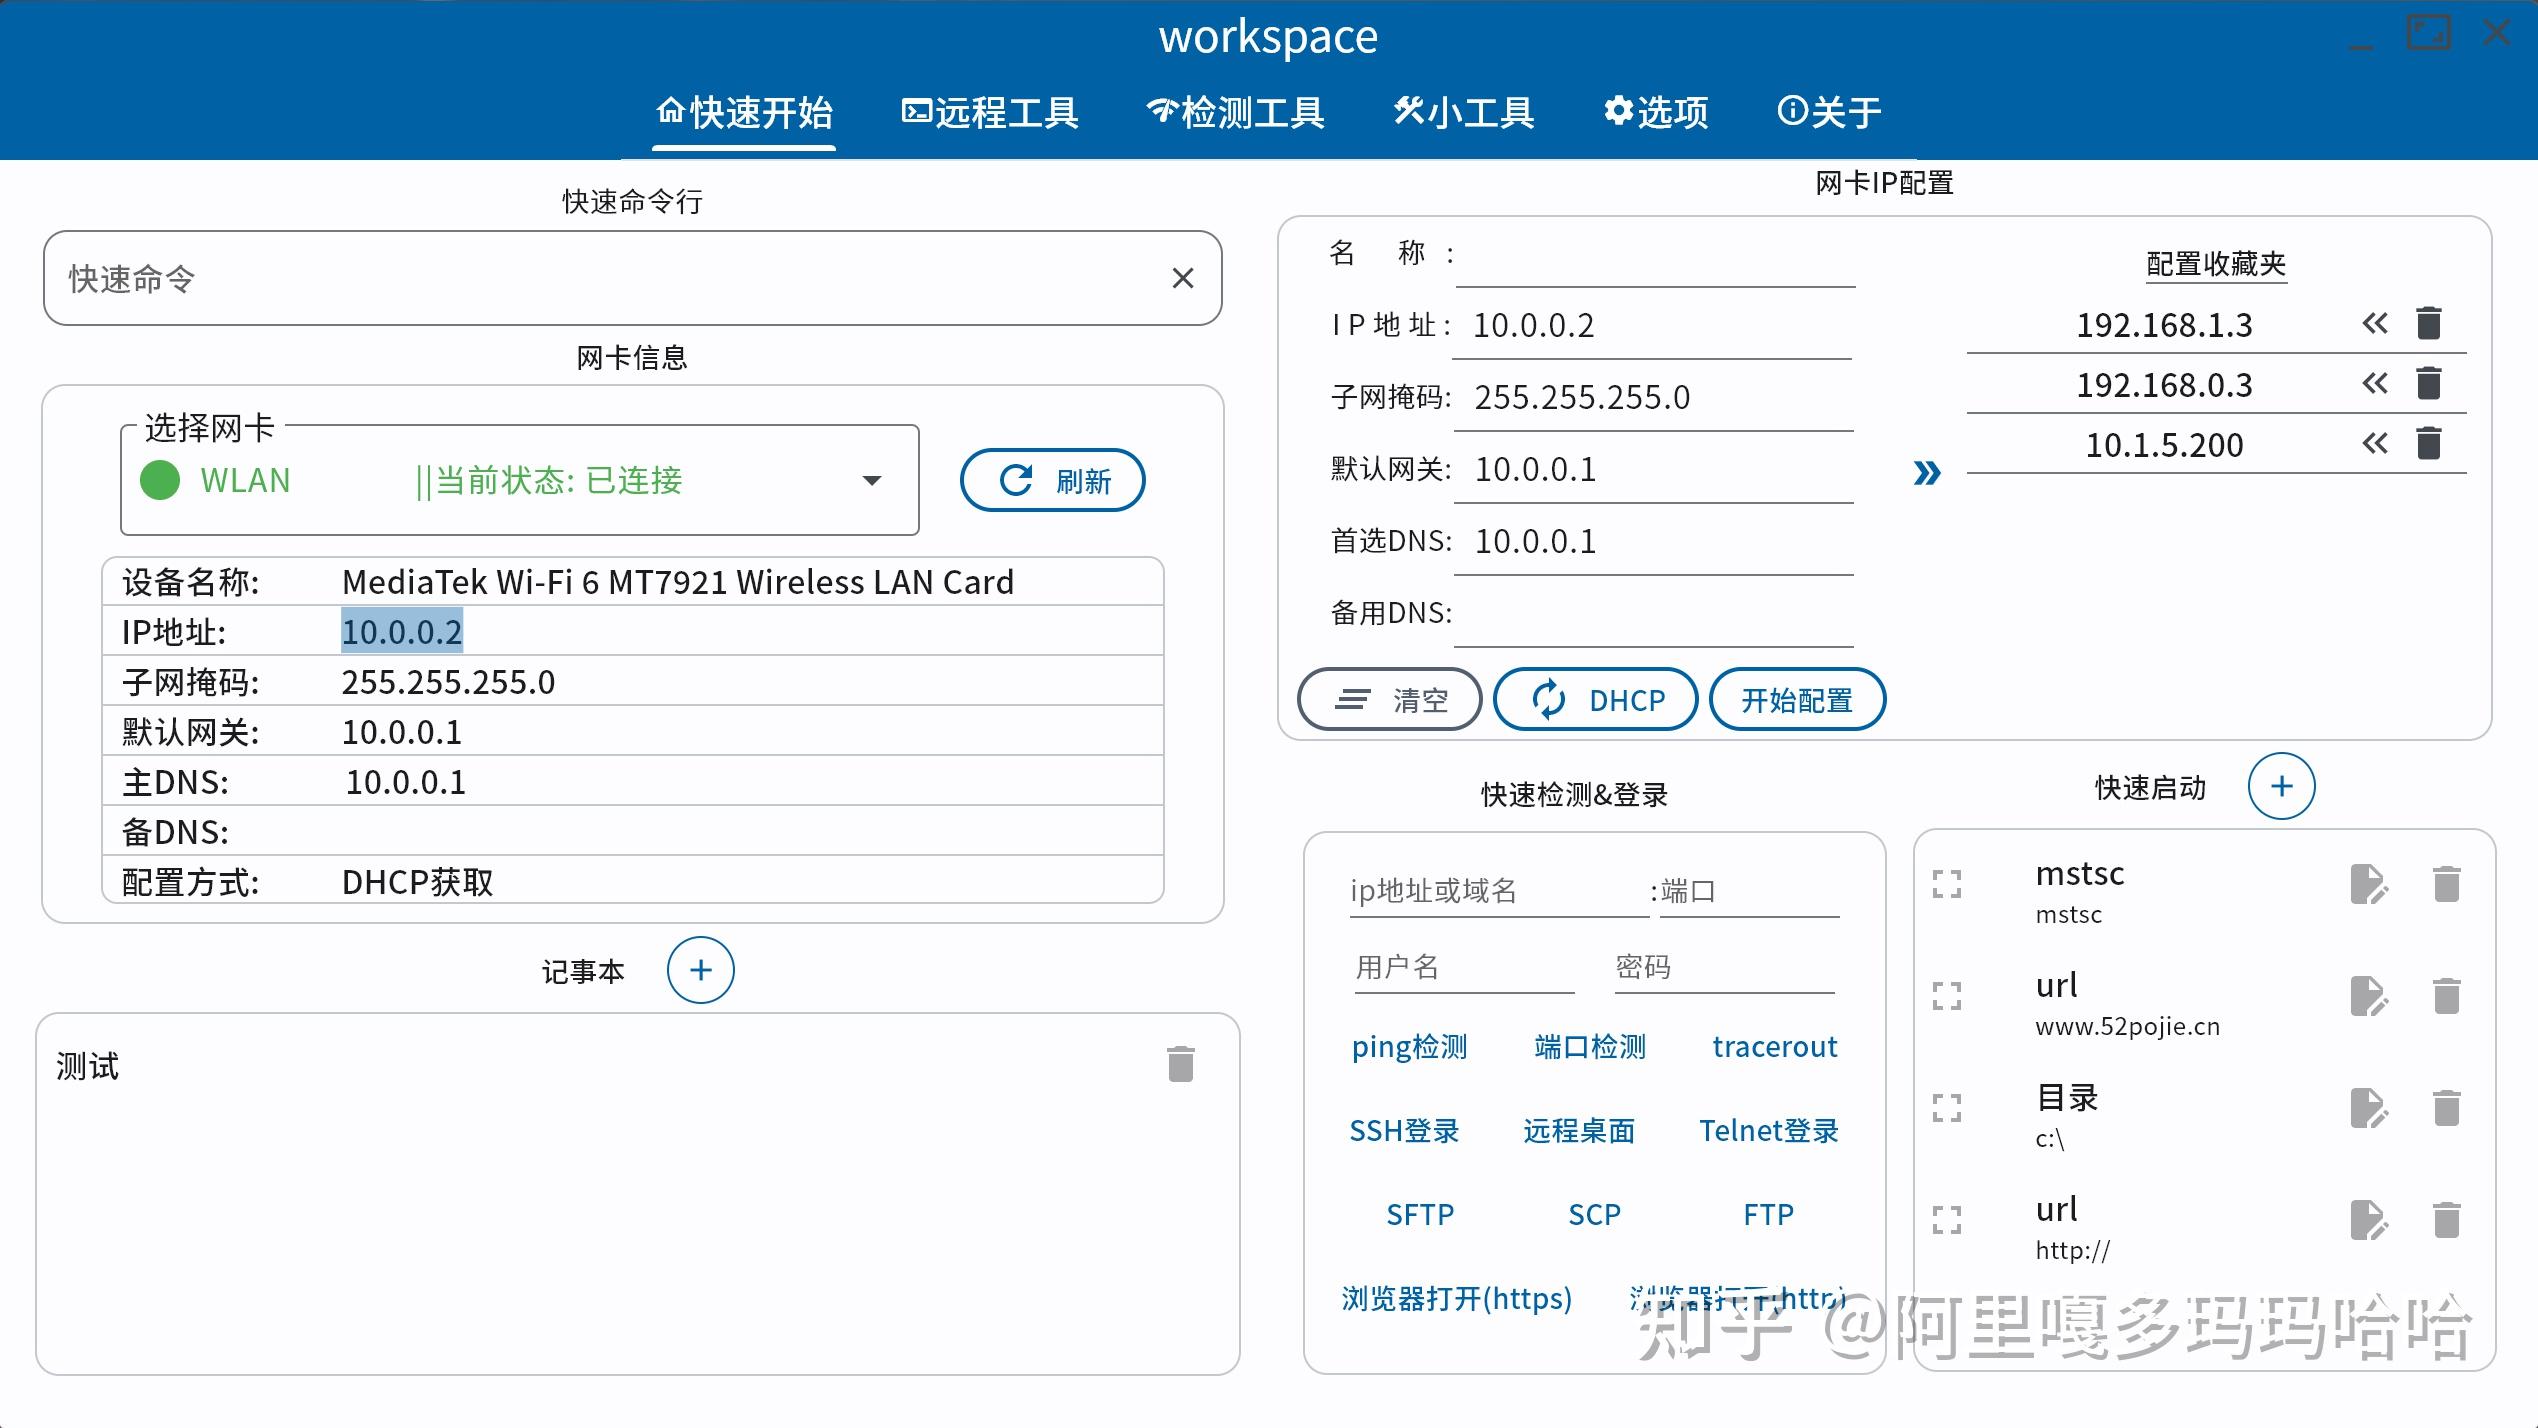Screen dimensions: 2538x1428
Task: Edit the mstsc quick launch entry
Action: click(x=2369, y=884)
